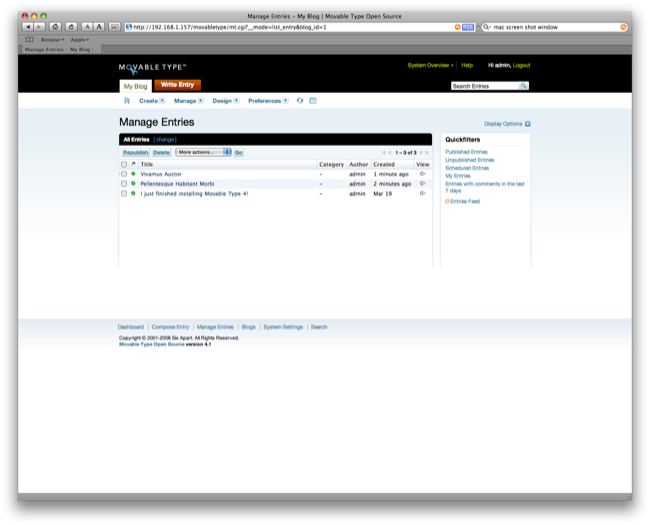Expand the Create menu arrow
This screenshot has height=525, width=650.
[162, 101]
